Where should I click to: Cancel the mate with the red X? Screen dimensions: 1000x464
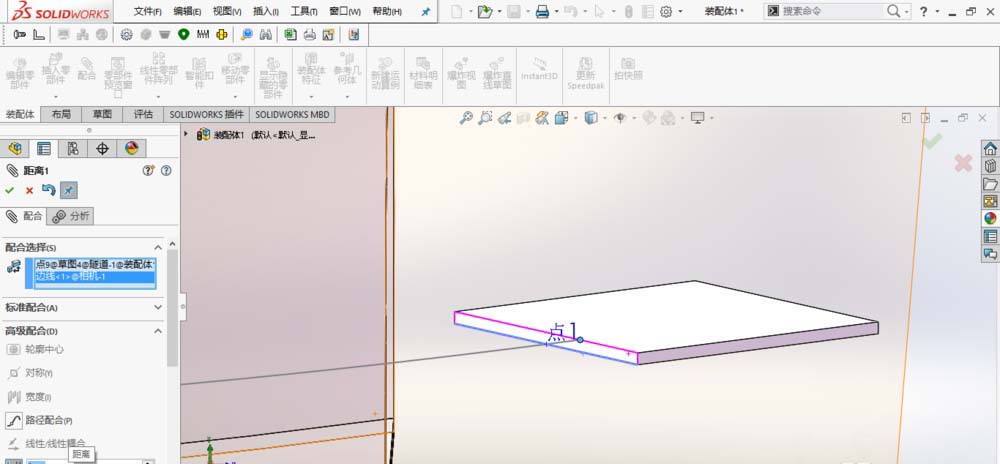pos(29,191)
